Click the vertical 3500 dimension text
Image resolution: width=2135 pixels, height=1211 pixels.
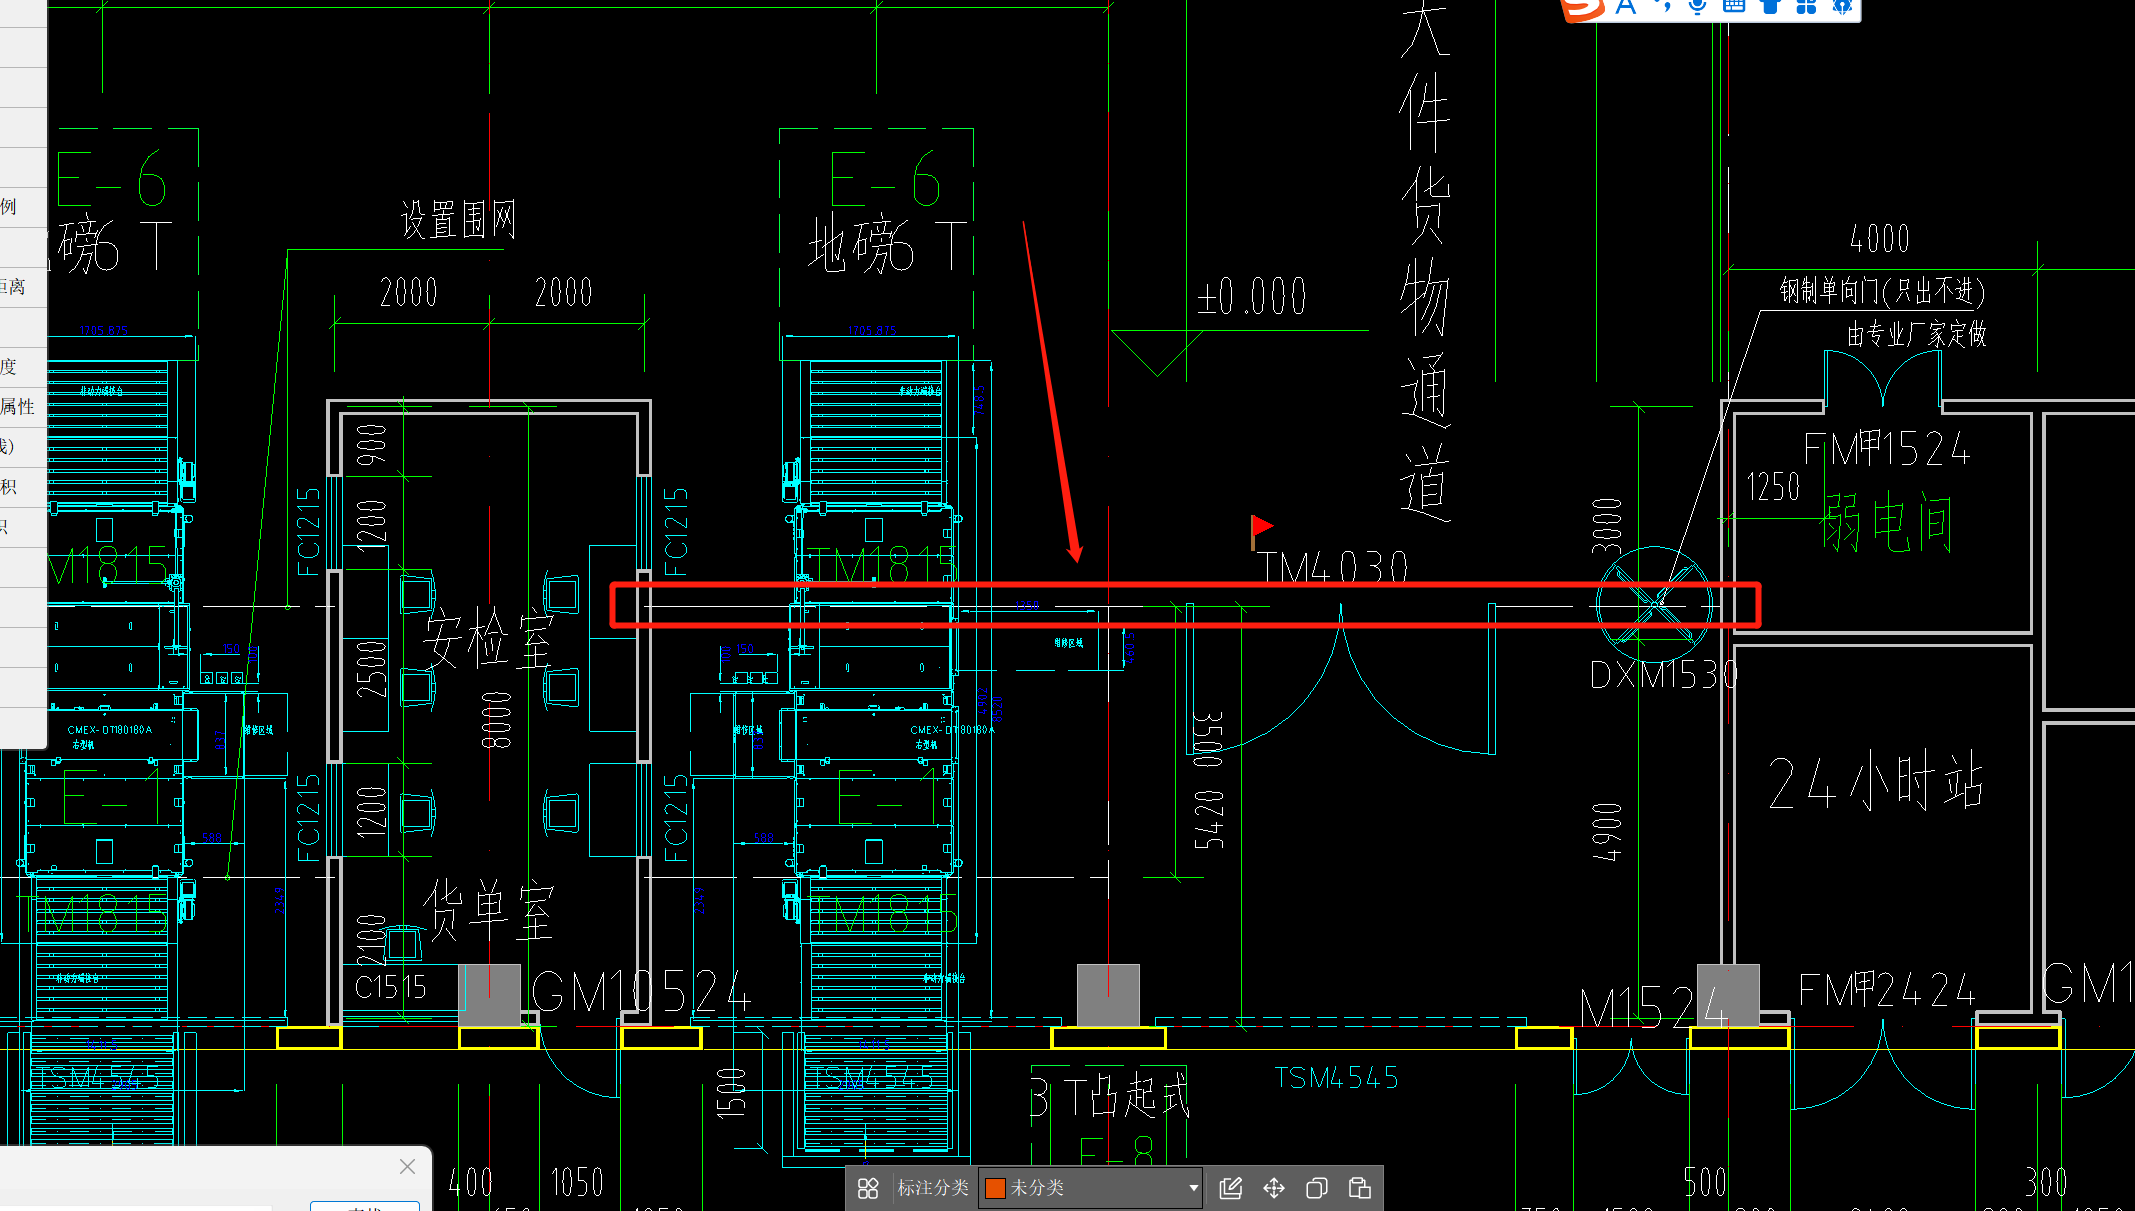pos(1208,739)
